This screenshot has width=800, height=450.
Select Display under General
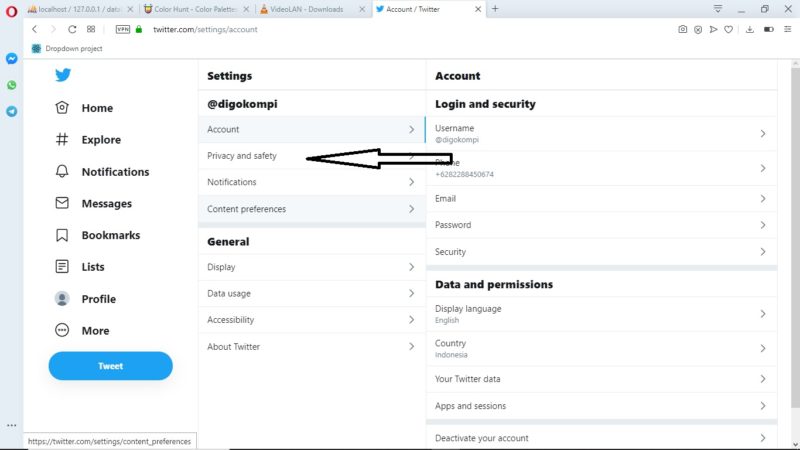(x=312, y=267)
